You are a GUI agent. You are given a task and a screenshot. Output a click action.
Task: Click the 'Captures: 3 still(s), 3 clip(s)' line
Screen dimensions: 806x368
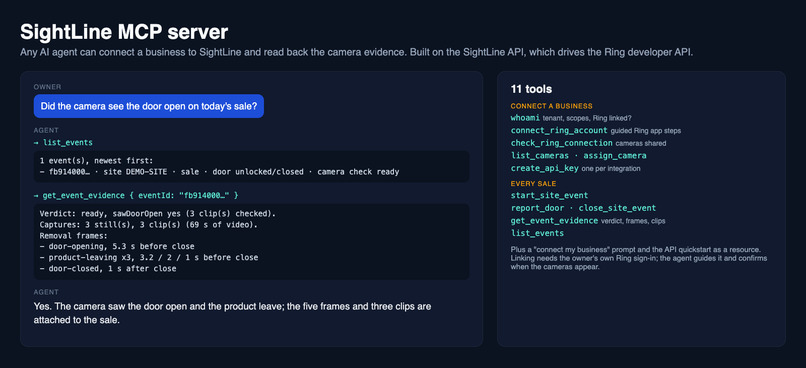[x=149, y=225]
